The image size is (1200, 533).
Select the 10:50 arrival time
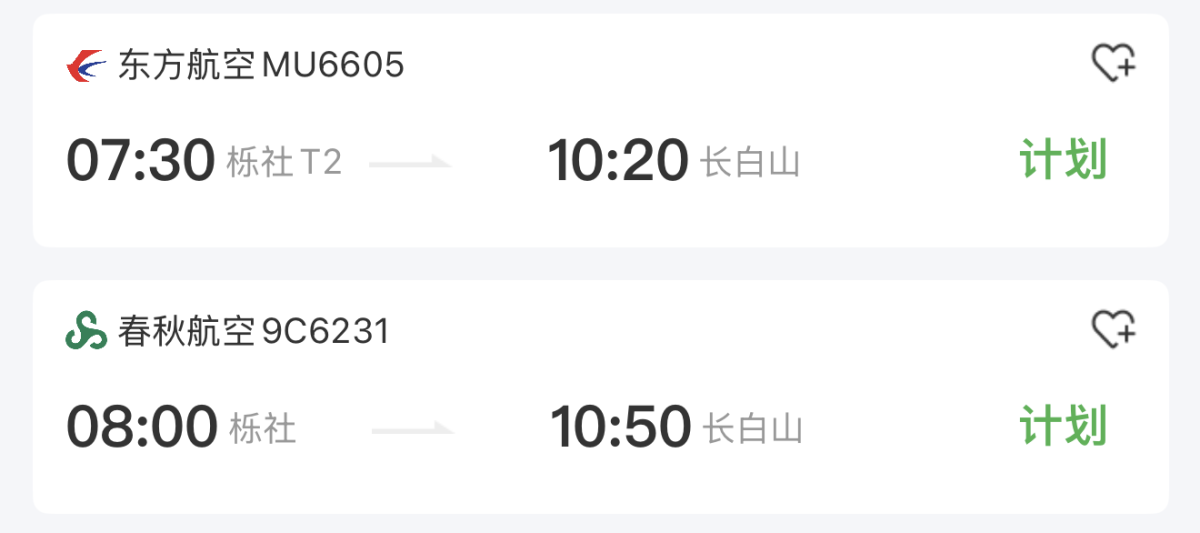pos(620,427)
